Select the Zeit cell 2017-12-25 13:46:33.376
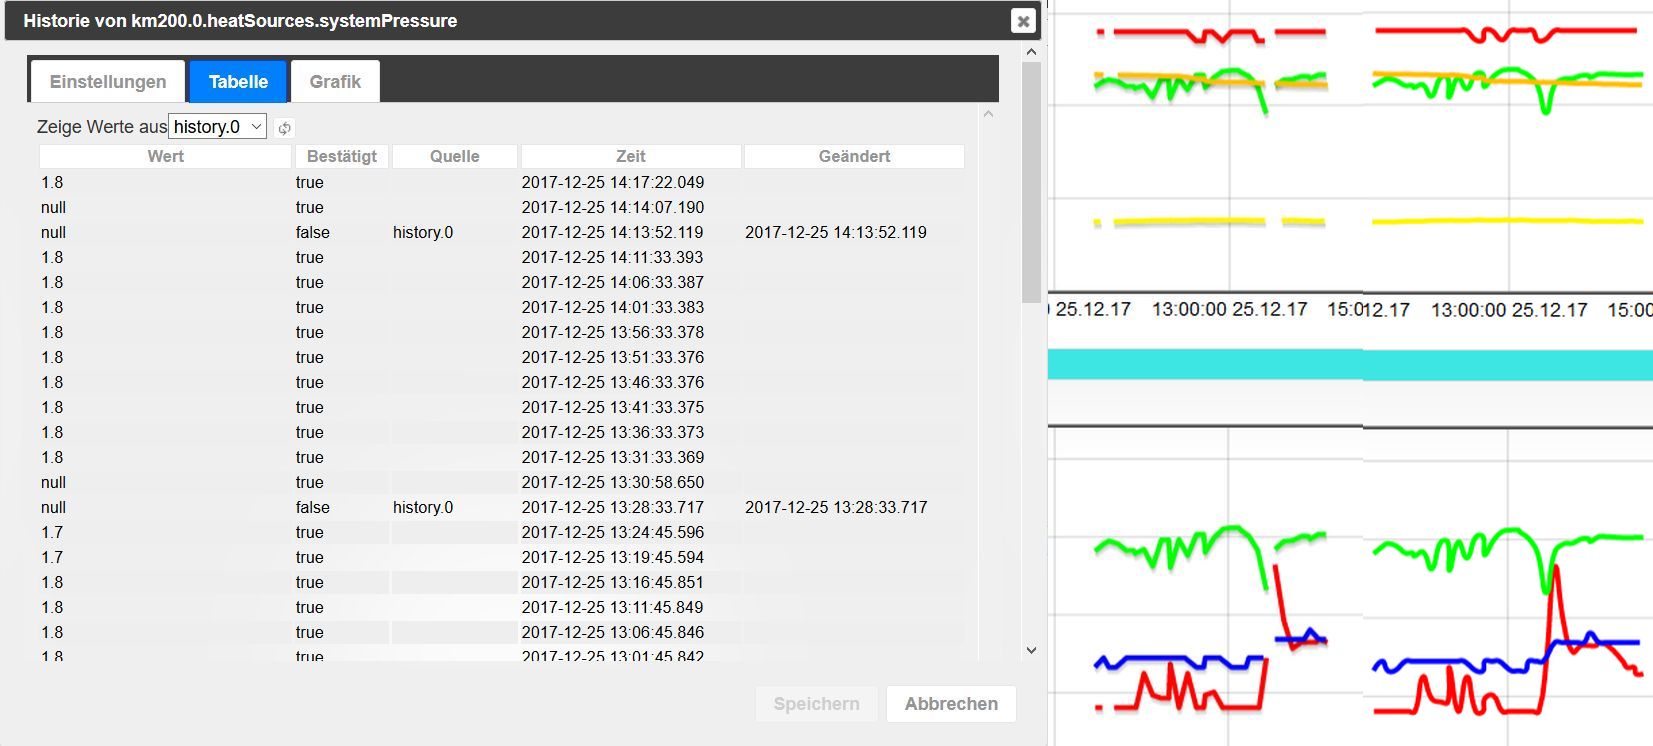 613,382
